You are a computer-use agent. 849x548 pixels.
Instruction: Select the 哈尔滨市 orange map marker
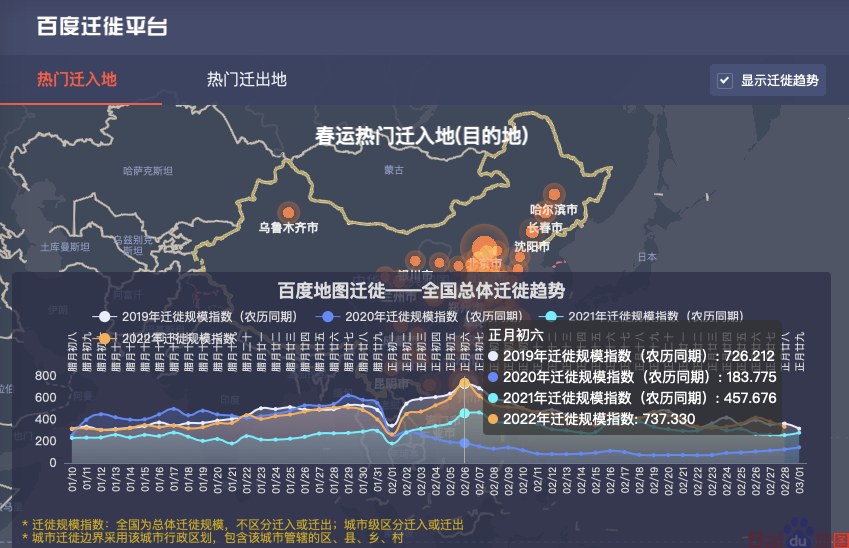coord(554,194)
